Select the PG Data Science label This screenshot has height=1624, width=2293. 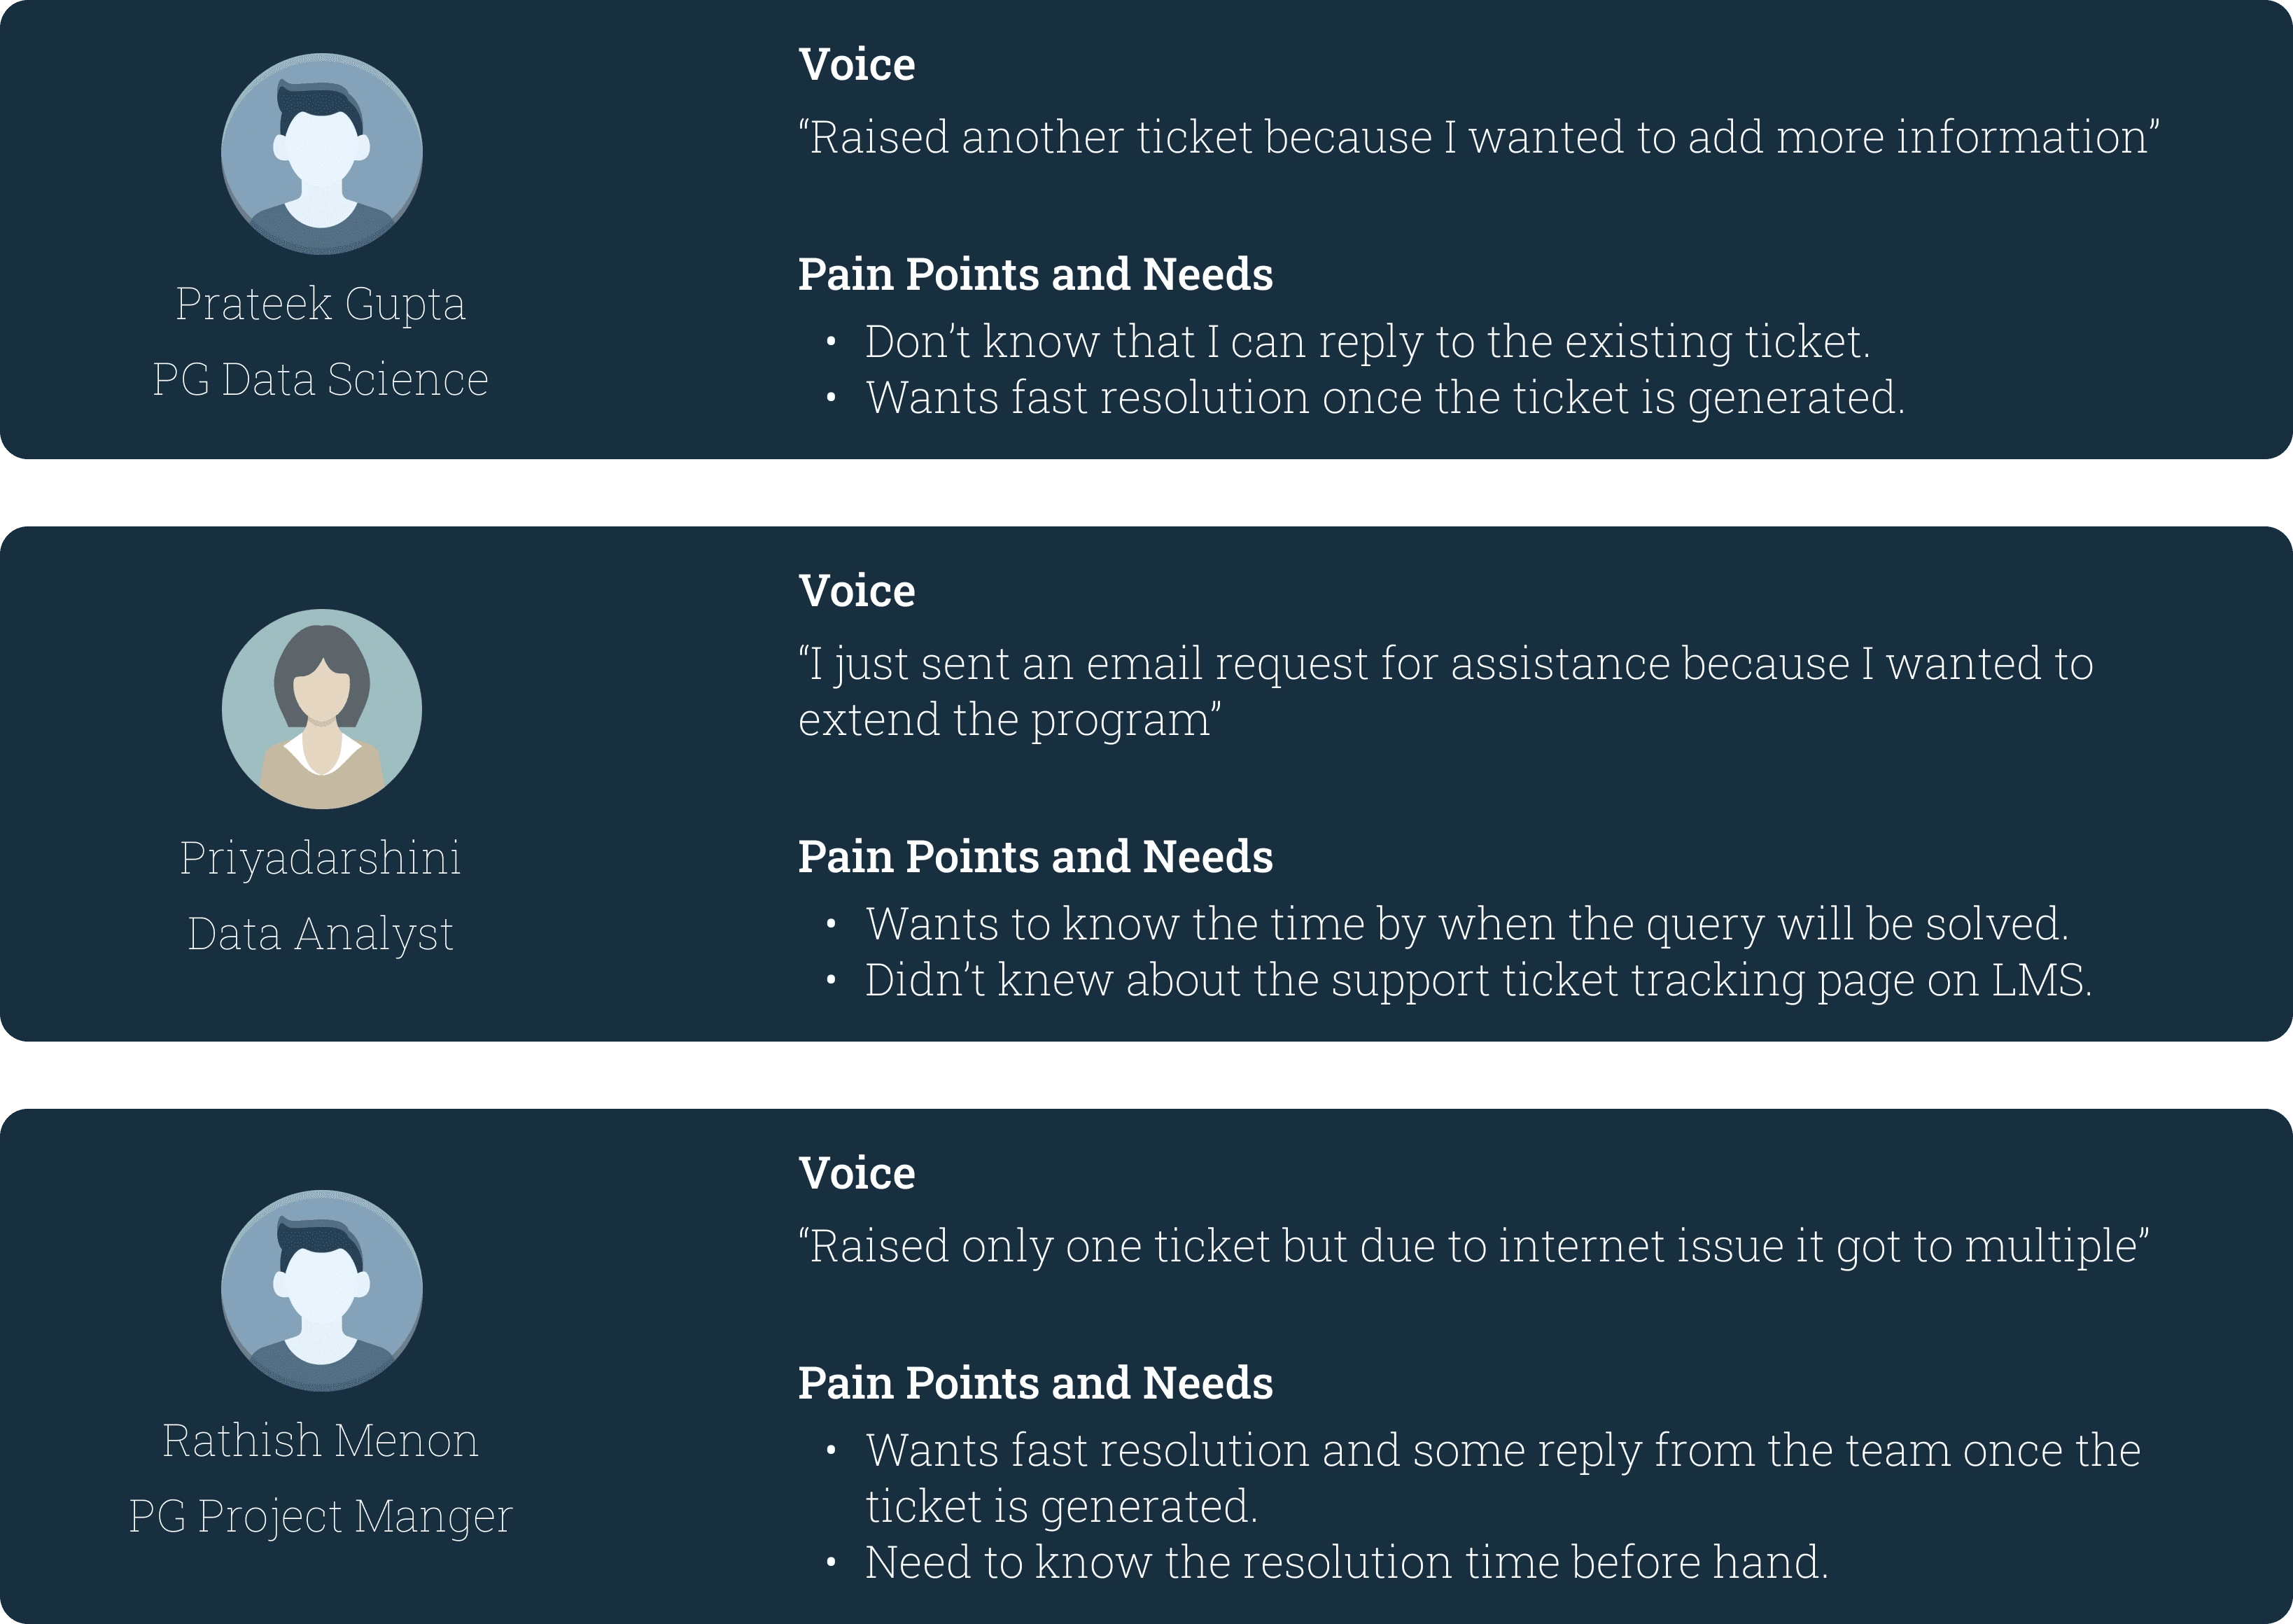point(321,380)
